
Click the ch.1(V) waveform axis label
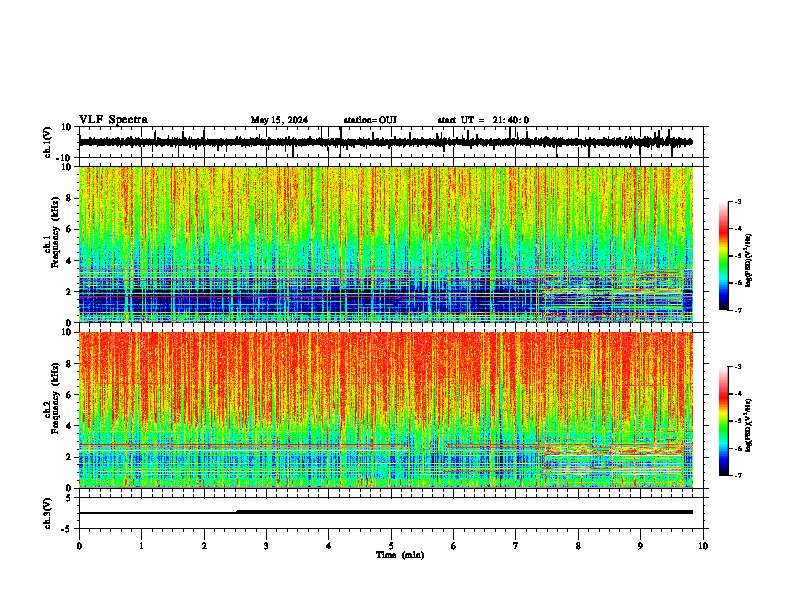tap(48, 142)
